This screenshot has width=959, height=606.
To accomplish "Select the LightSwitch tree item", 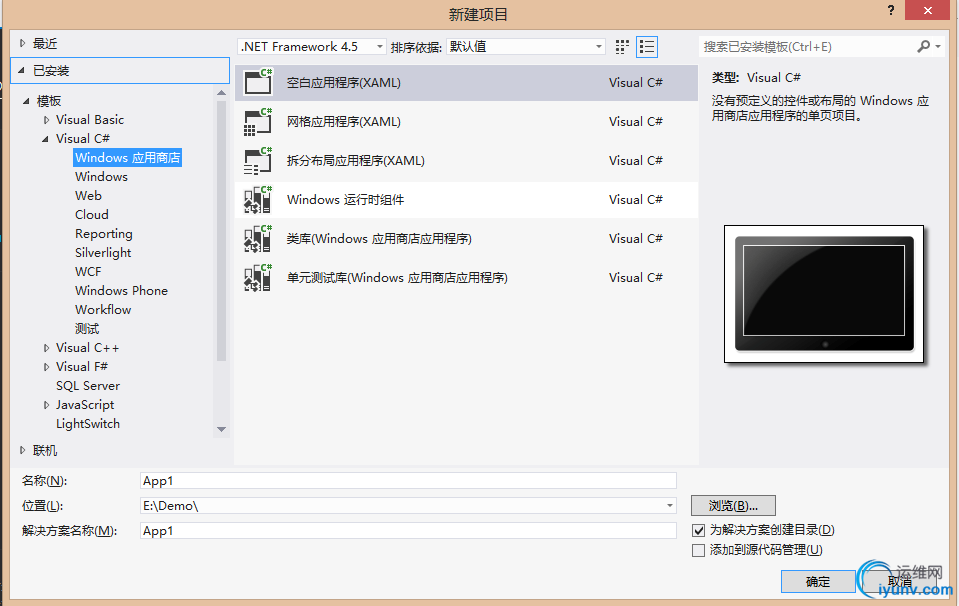I will pos(88,424).
